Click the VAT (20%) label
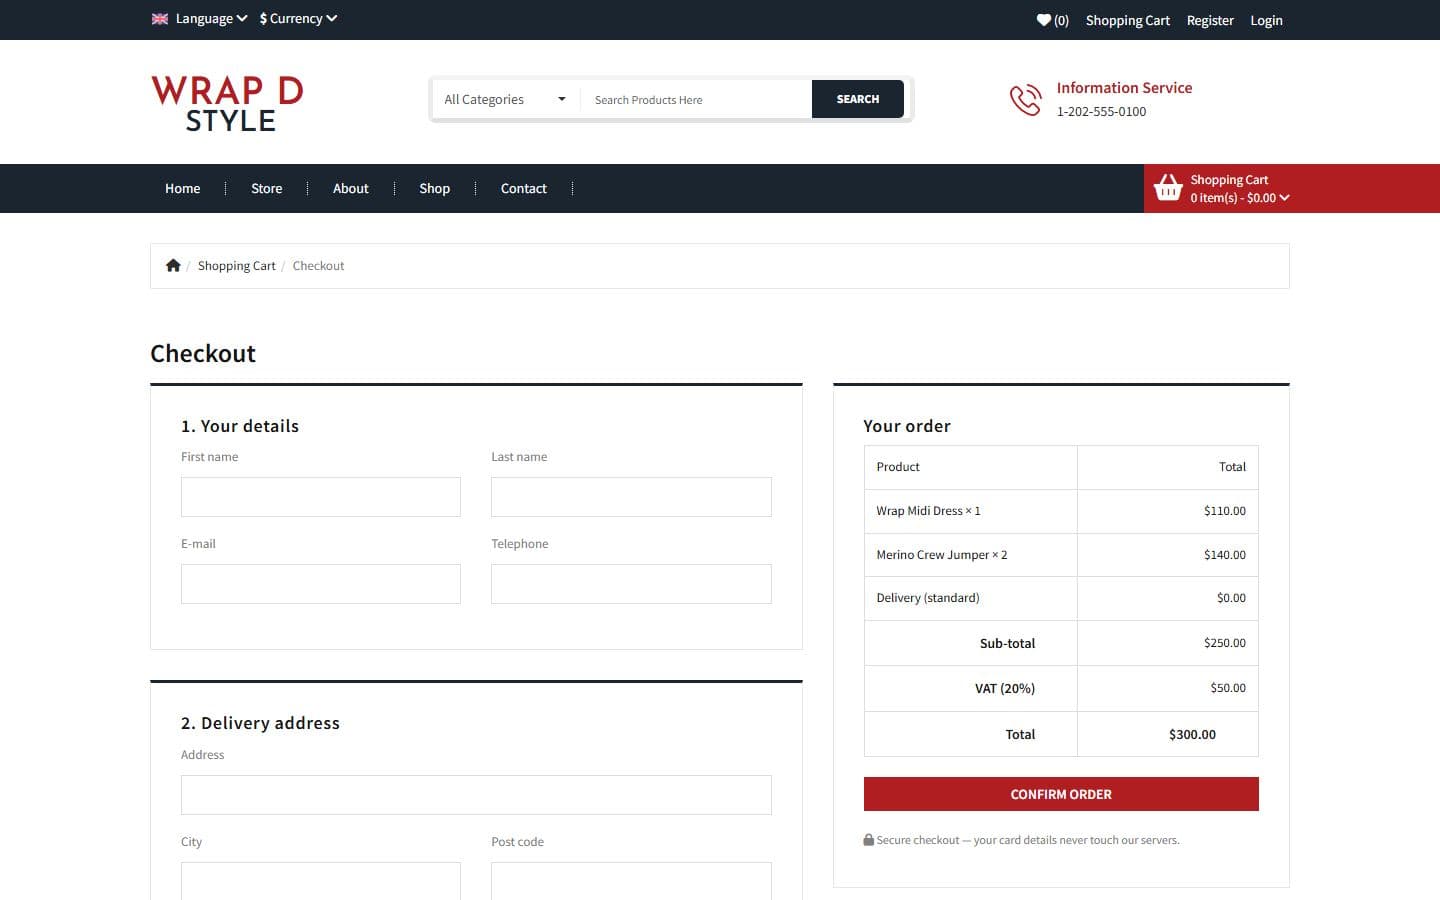The height and width of the screenshot is (900, 1440). [x=1005, y=688]
